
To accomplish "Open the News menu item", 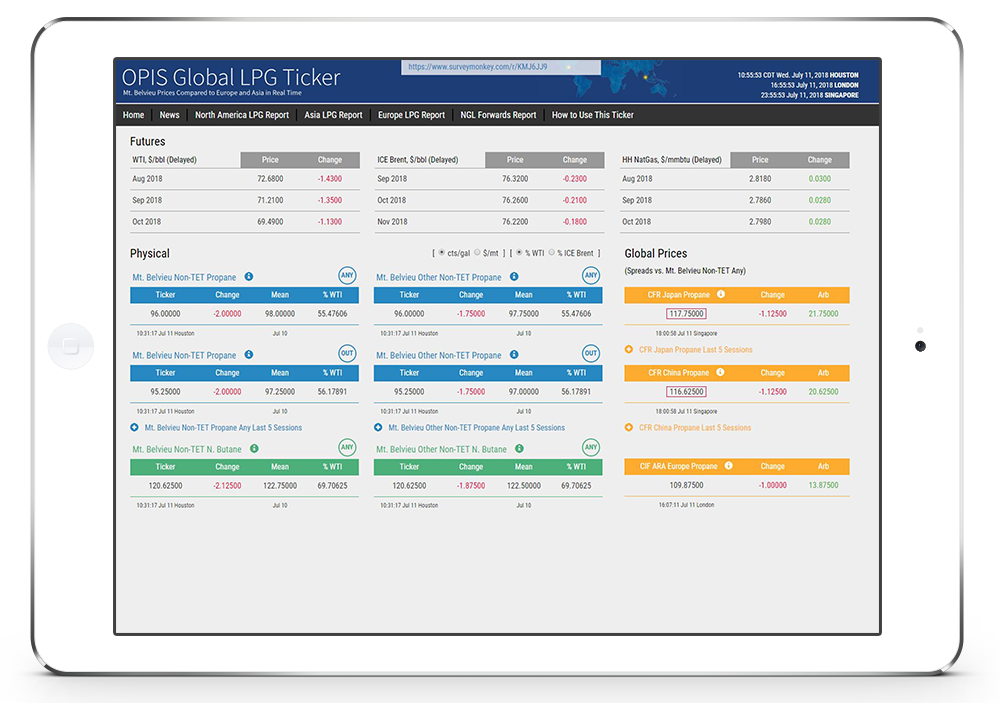I will [x=169, y=115].
